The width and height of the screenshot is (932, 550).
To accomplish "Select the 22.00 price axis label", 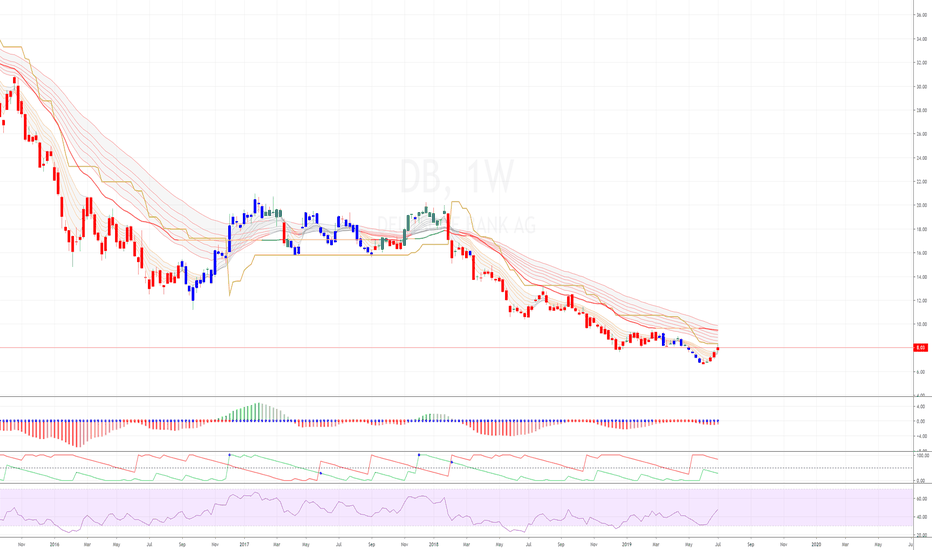I will coord(921,181).
